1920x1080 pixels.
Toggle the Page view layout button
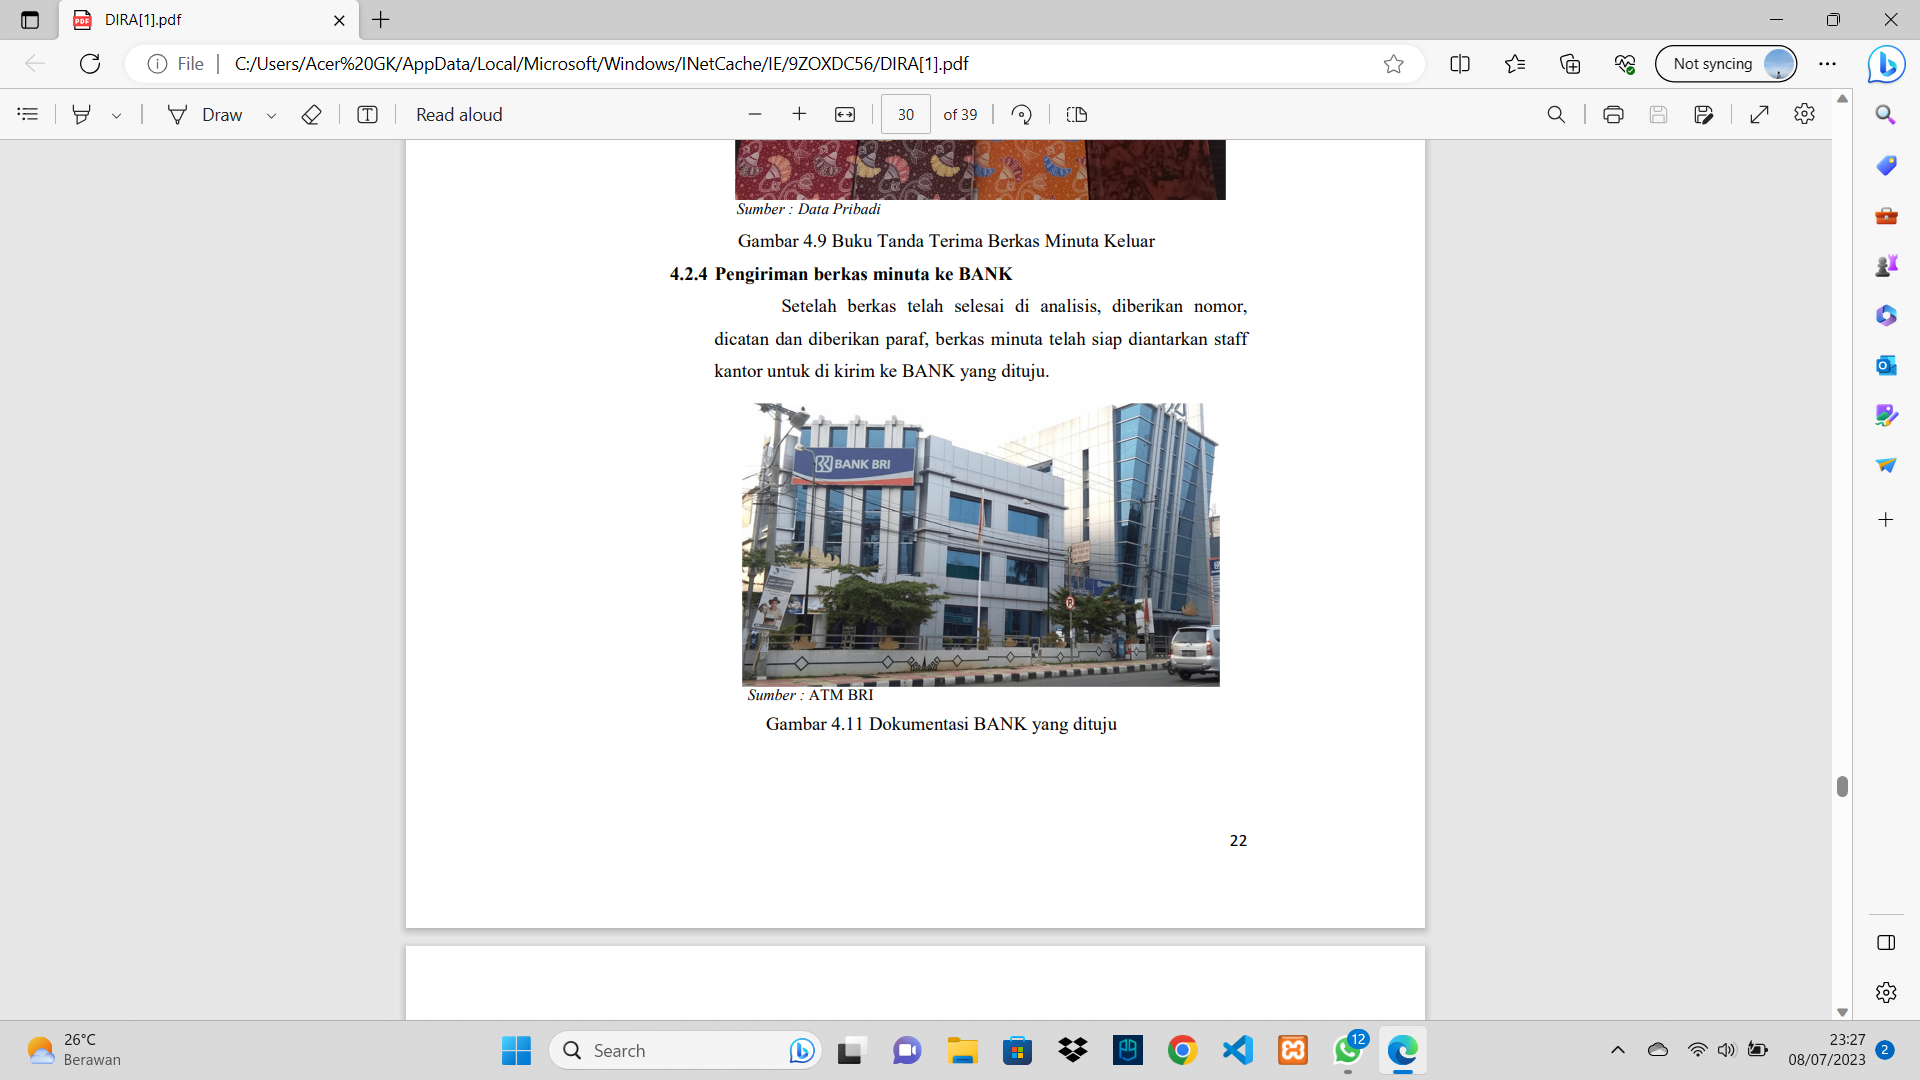1077,114
